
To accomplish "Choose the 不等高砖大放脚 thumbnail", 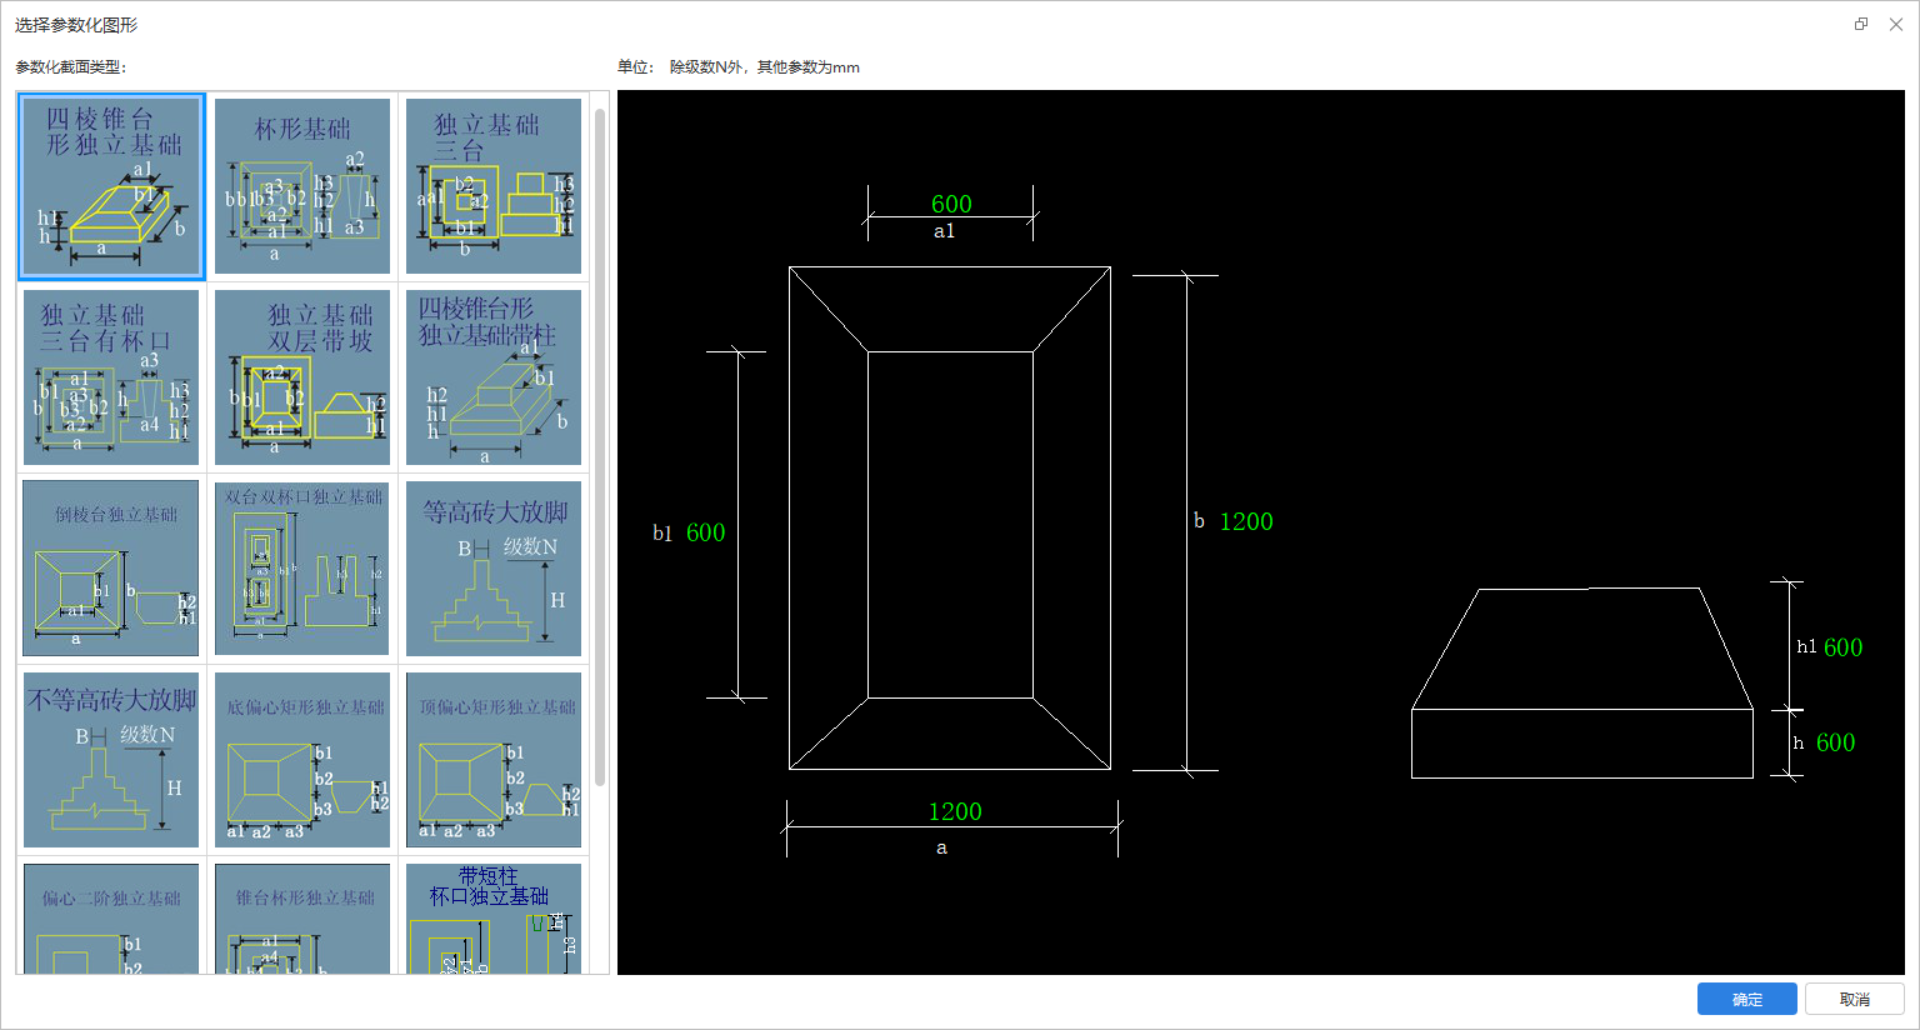I will 111,759.
